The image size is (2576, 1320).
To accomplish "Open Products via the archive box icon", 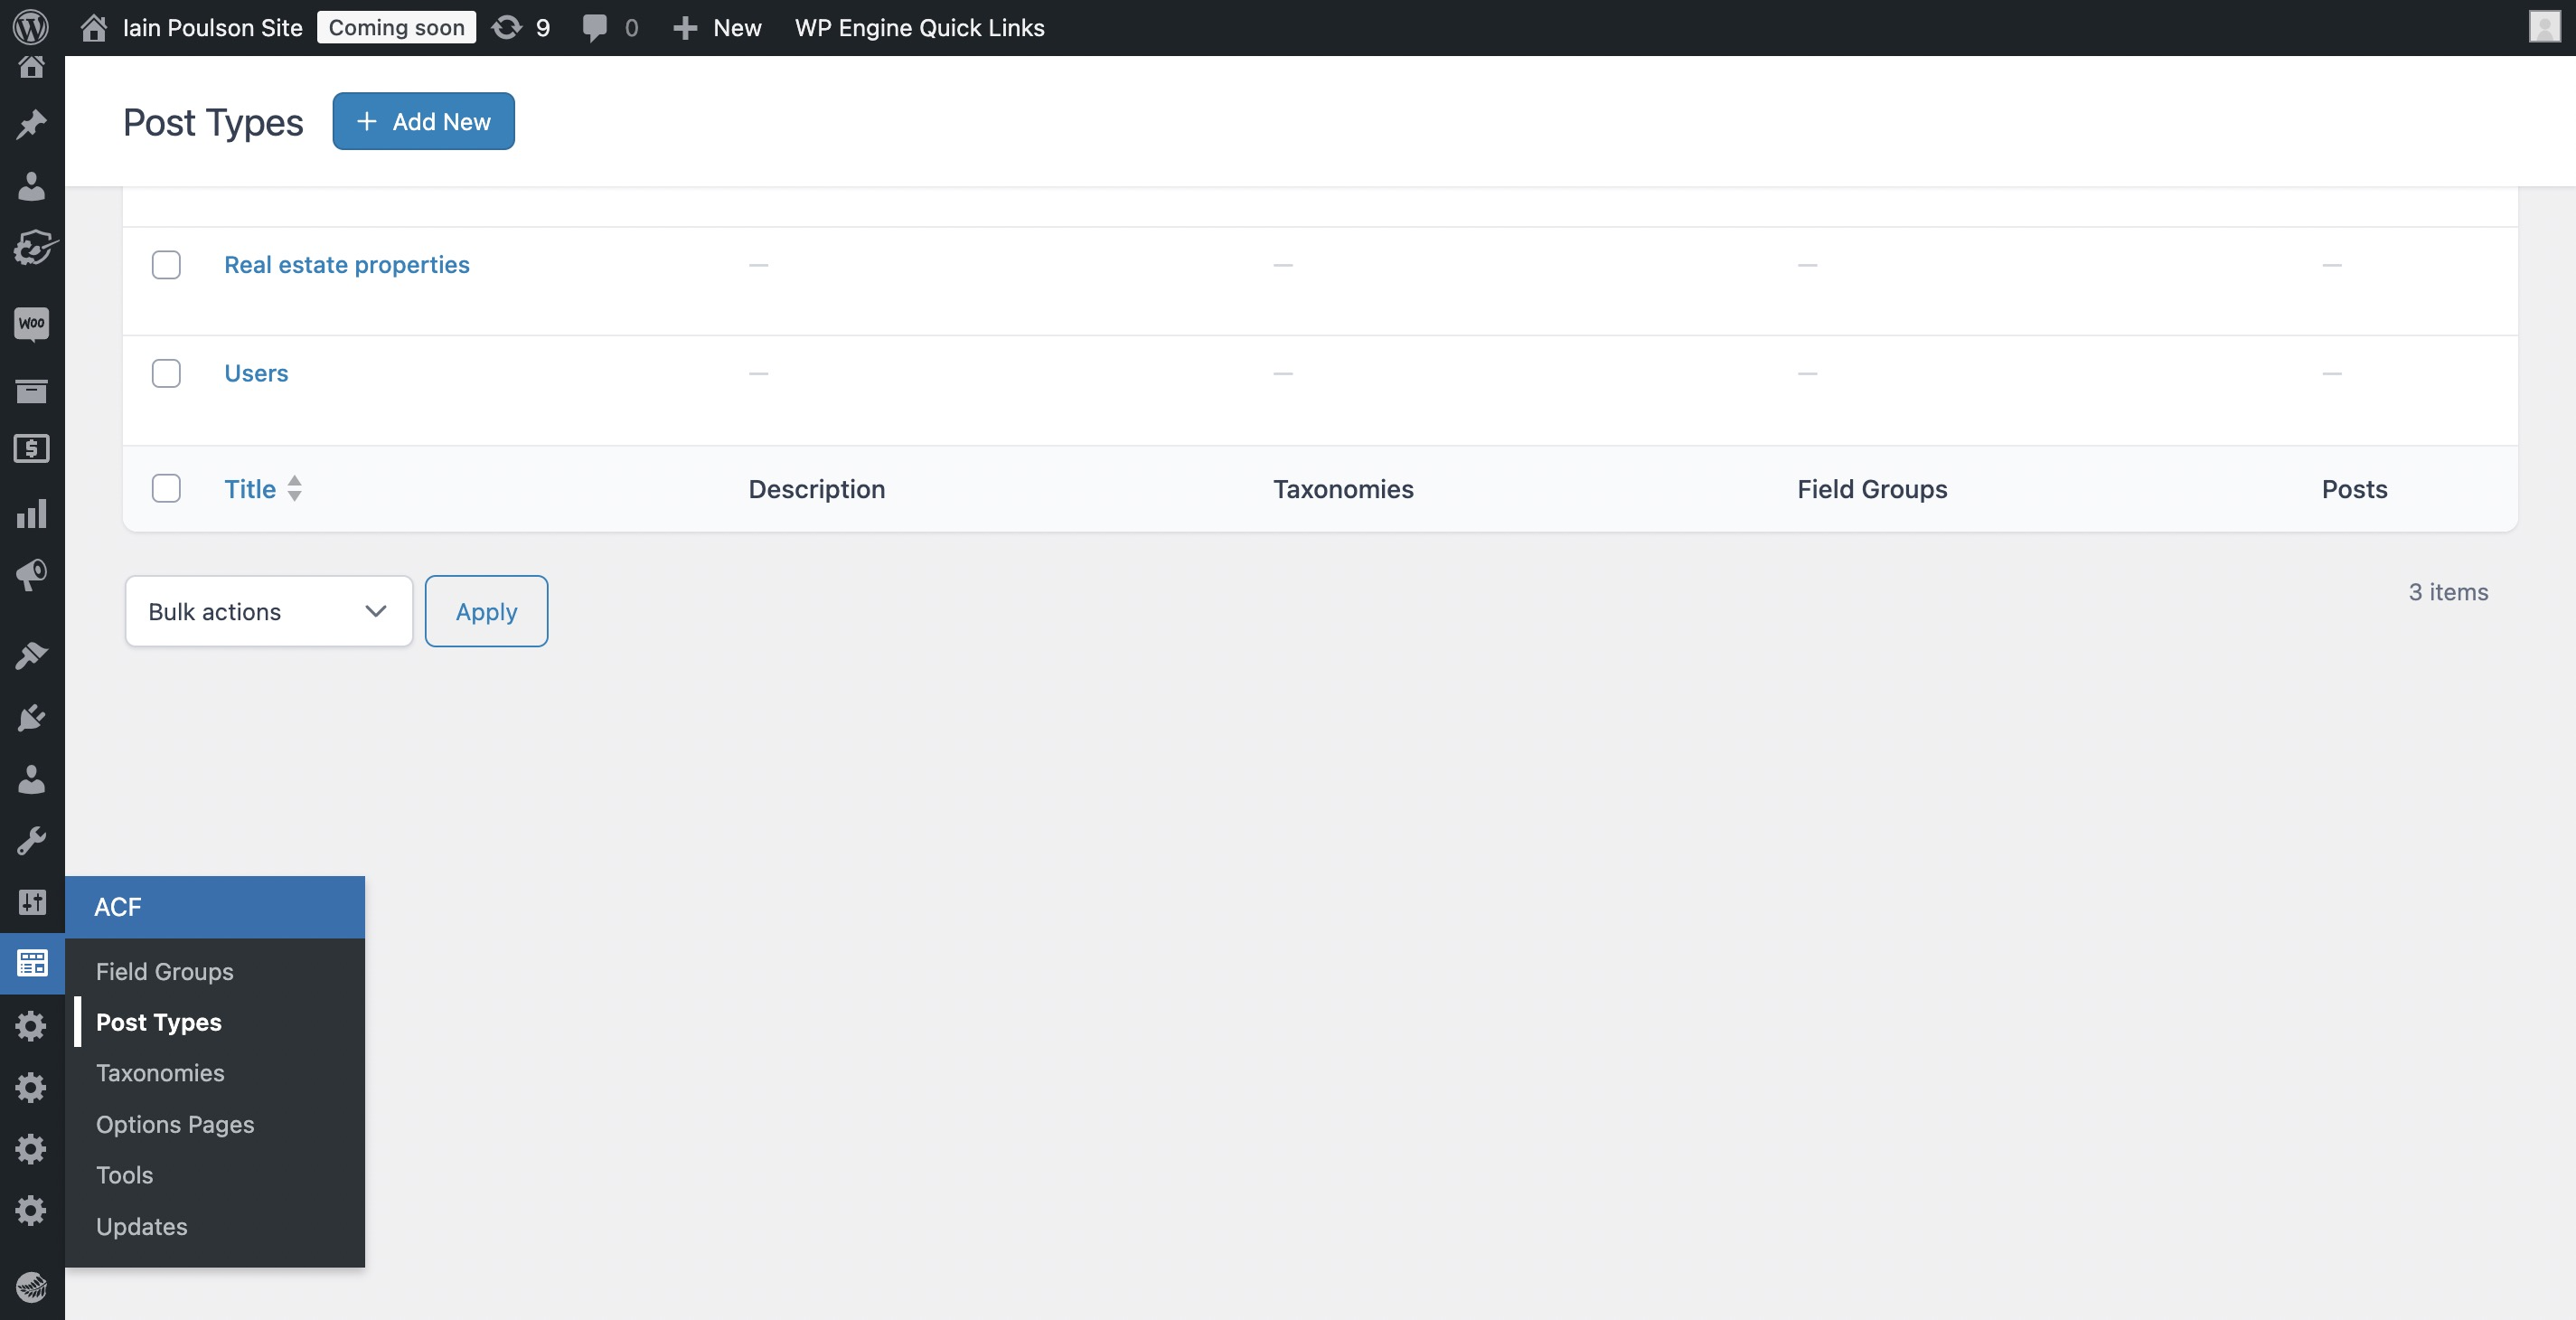I will 32,390.
